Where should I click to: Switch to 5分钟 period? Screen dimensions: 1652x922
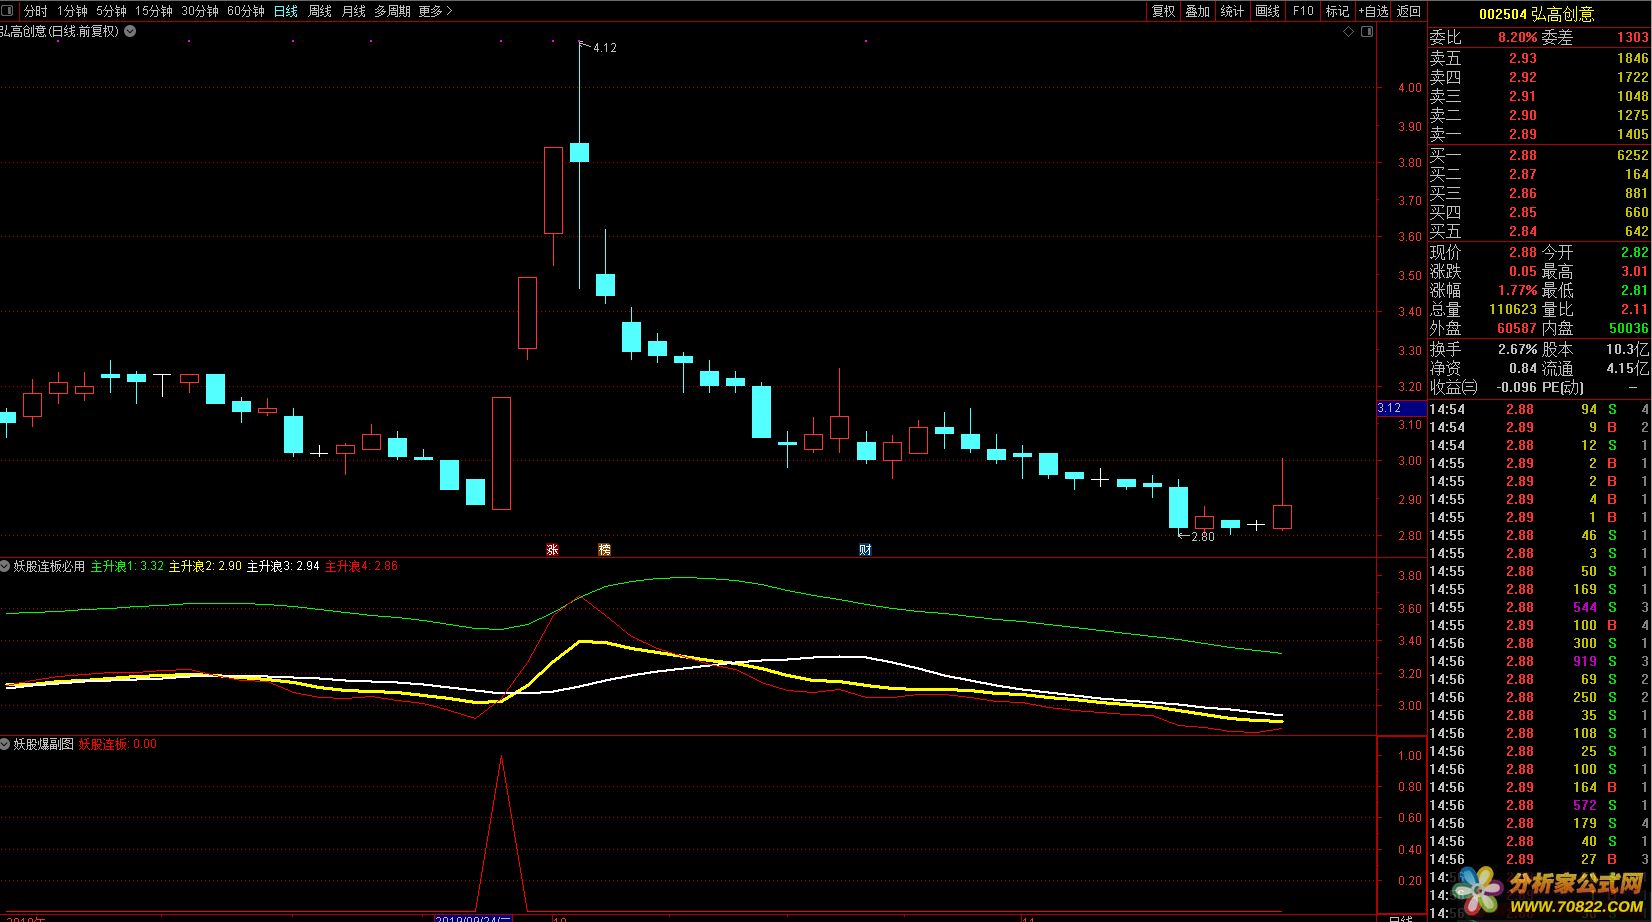(111, 11)
